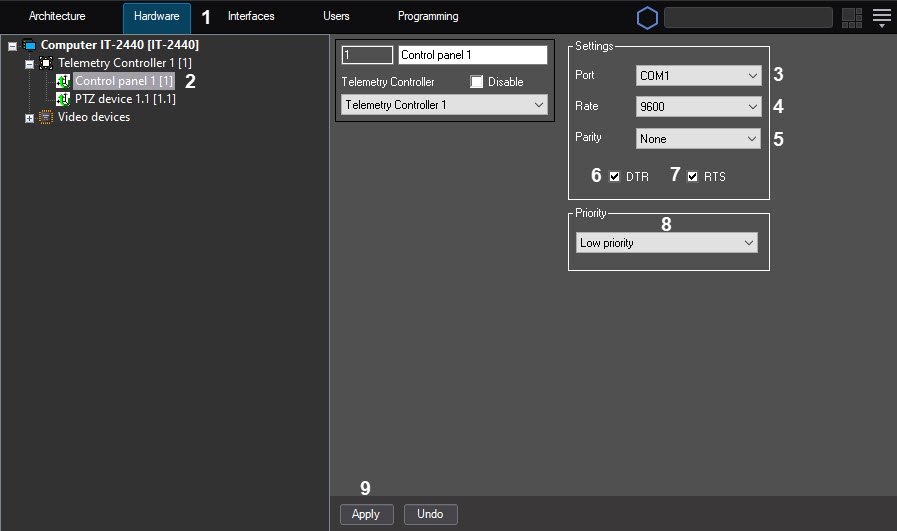Click the Computer IT-2440 icon in tree
This screenshot has width=897, height=531.
pyautogui.click(x=29, y=46)
